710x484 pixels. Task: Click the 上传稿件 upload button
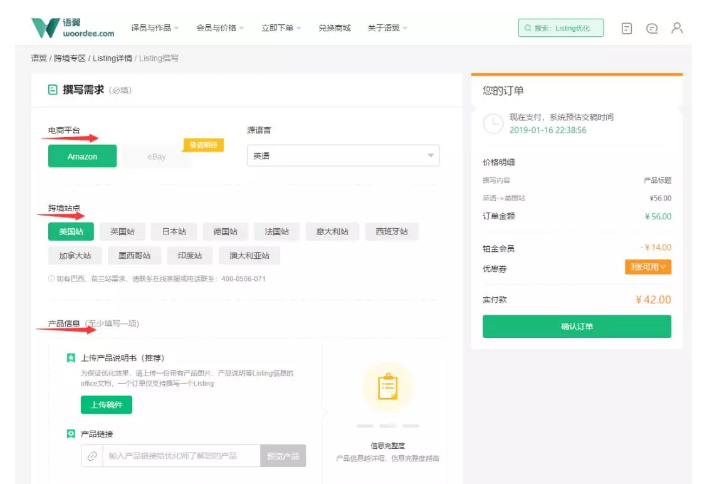click(106, 405)
